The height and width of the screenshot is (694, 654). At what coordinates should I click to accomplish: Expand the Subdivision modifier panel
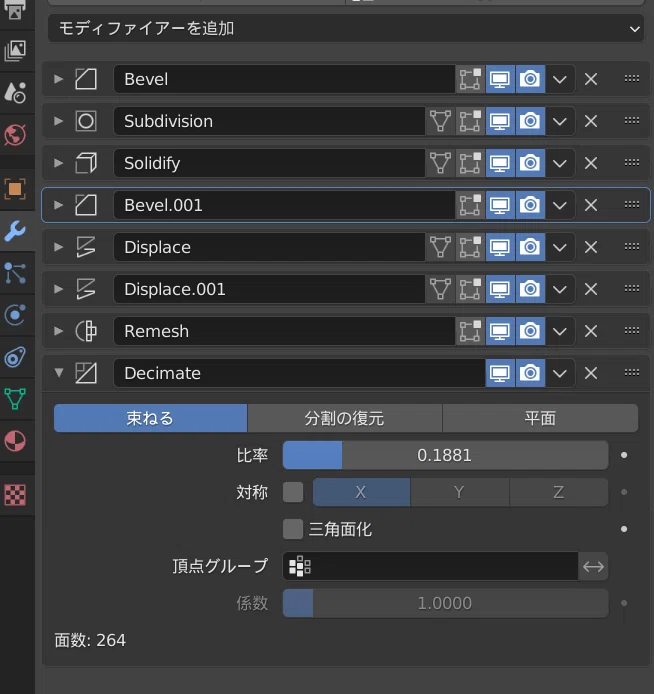tap(58, 121)
